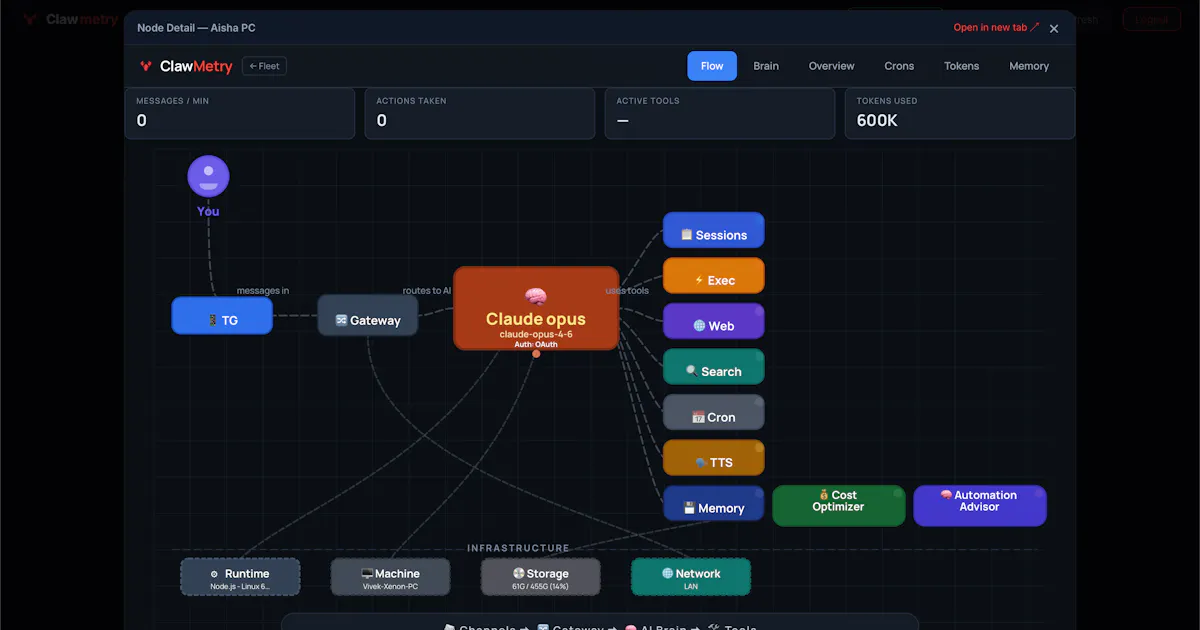Select the Gateway node

click(x=368, y=315)
